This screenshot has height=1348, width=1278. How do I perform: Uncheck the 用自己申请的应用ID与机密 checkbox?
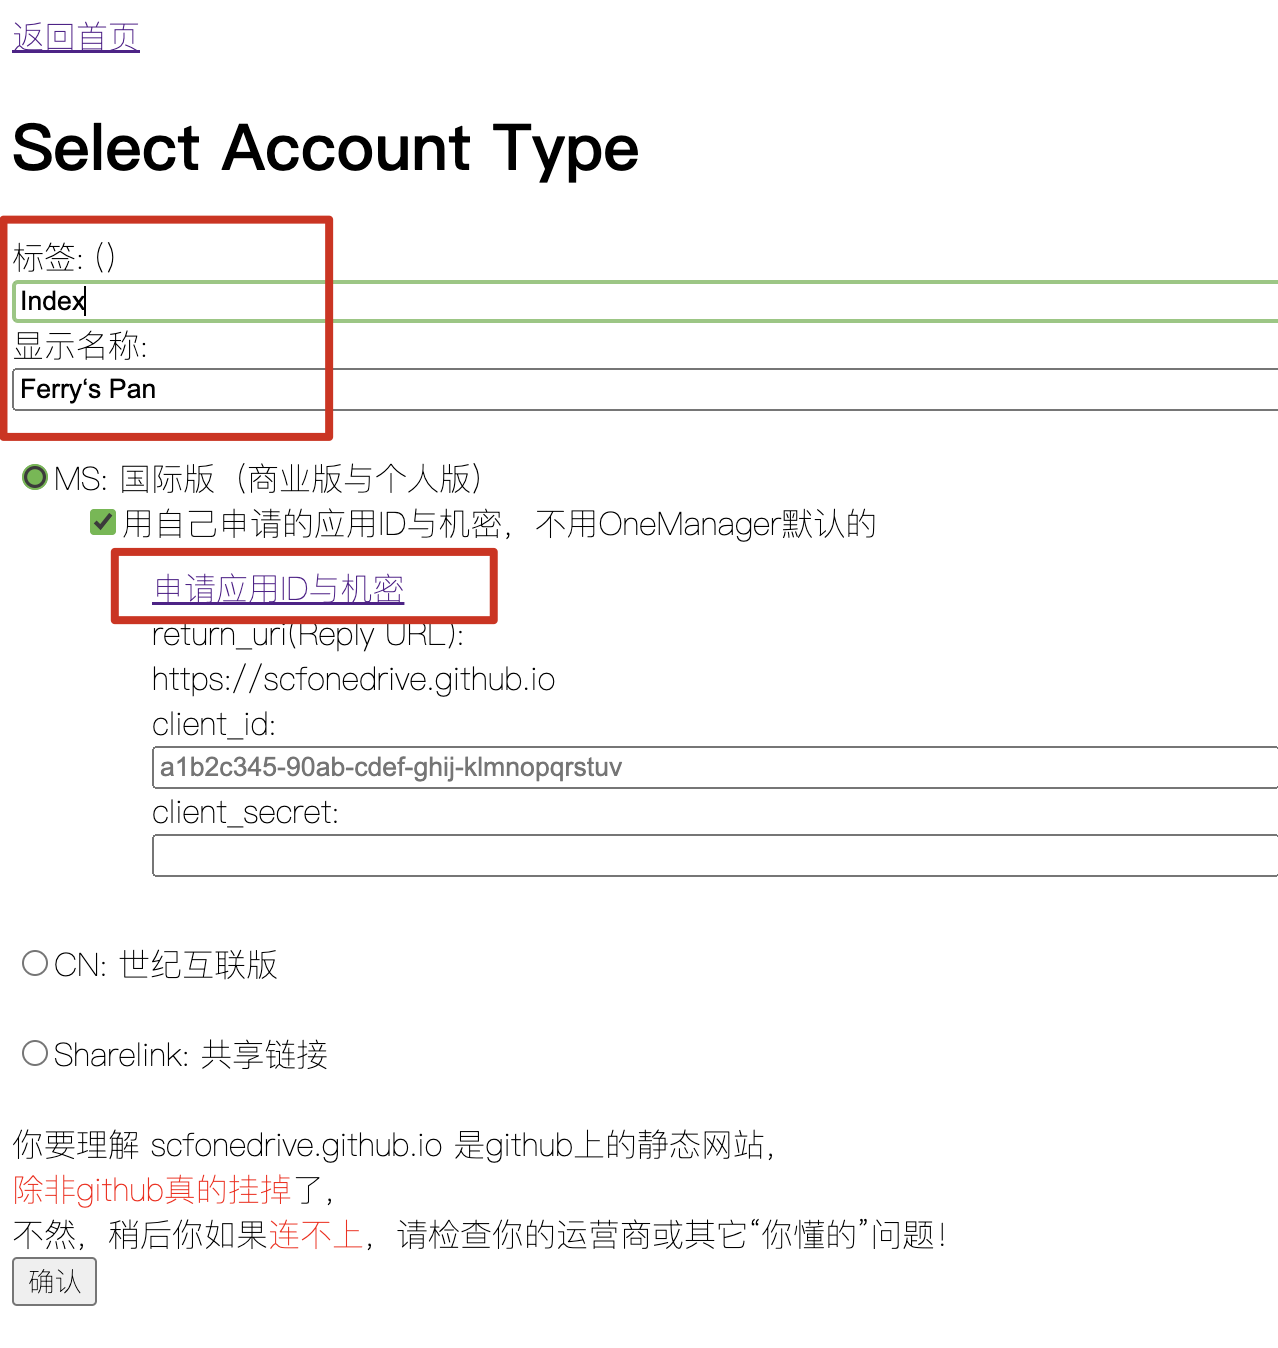103,522
